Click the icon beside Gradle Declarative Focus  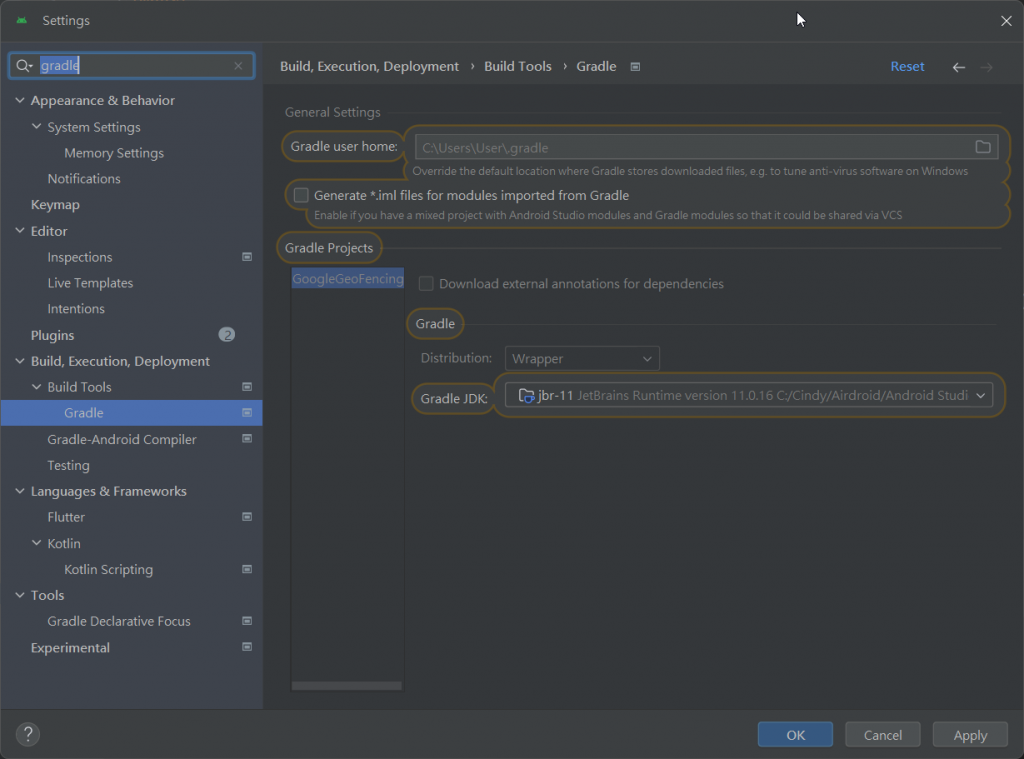247,621
